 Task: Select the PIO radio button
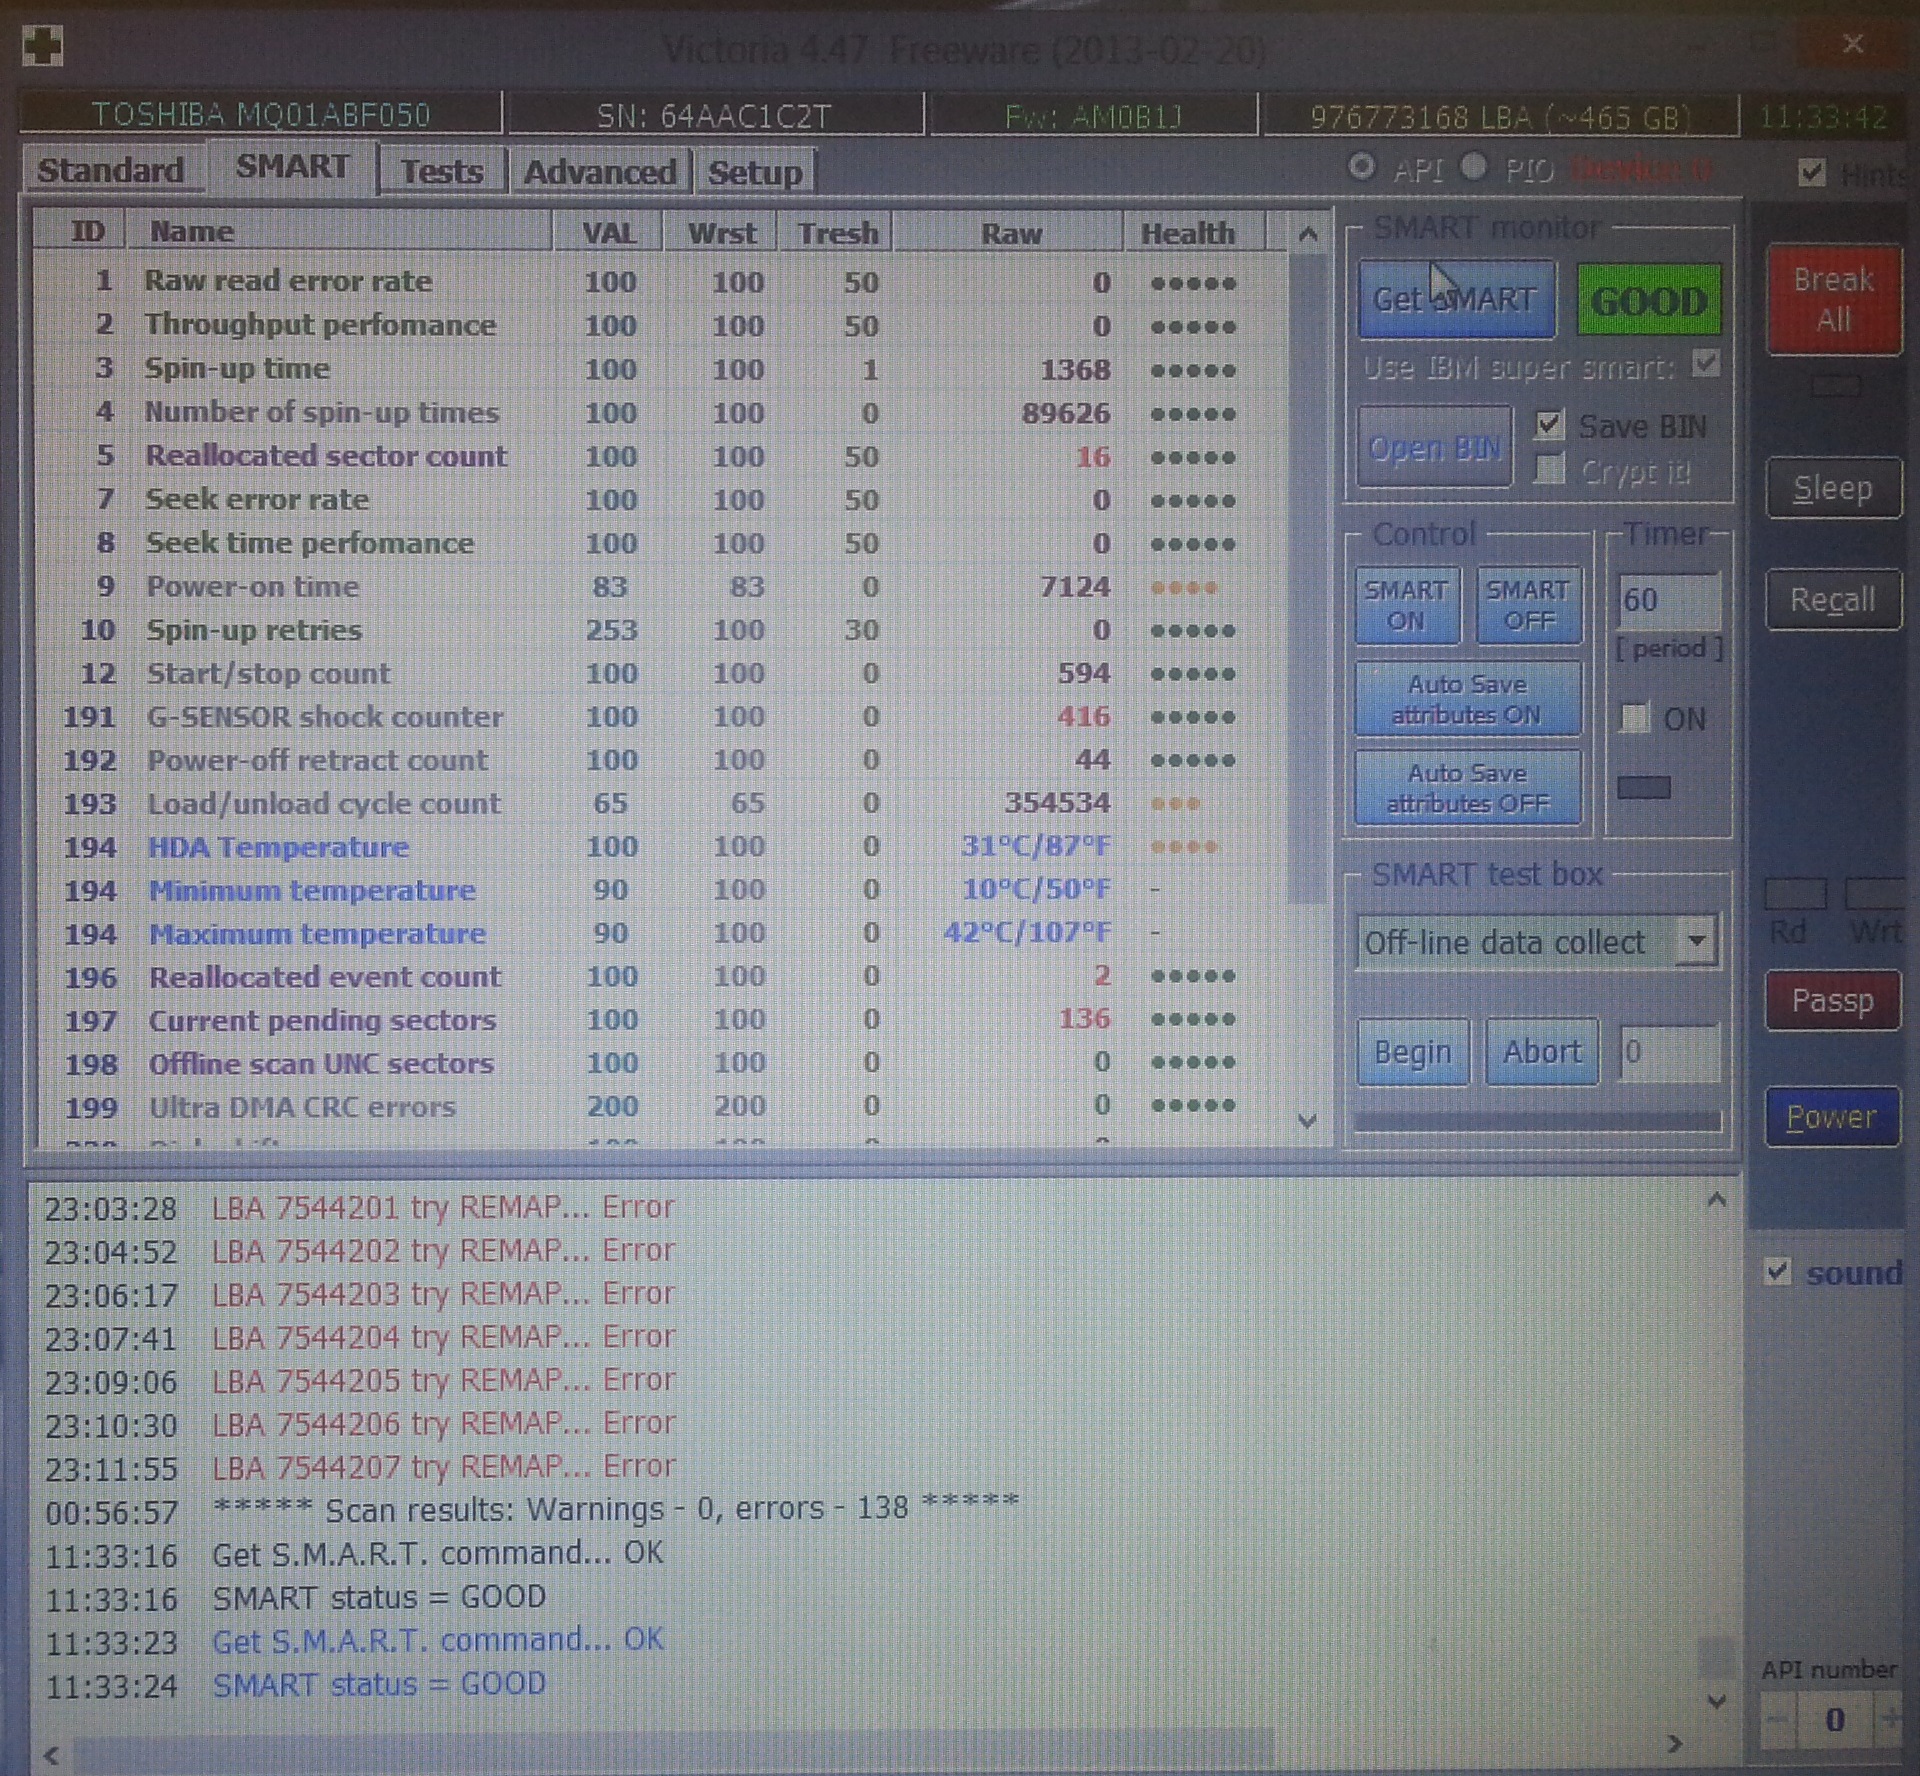click(1474, 167)
